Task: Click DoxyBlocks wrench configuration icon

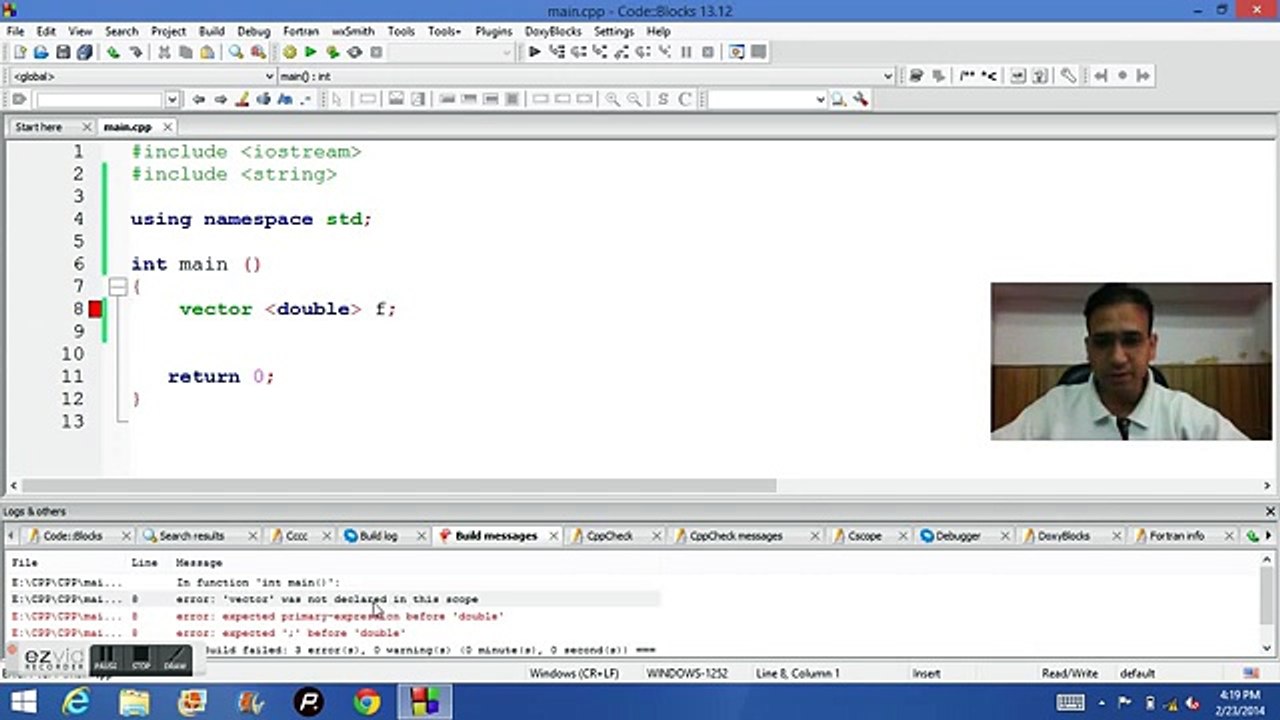Action: click(x=1069, y=76)
